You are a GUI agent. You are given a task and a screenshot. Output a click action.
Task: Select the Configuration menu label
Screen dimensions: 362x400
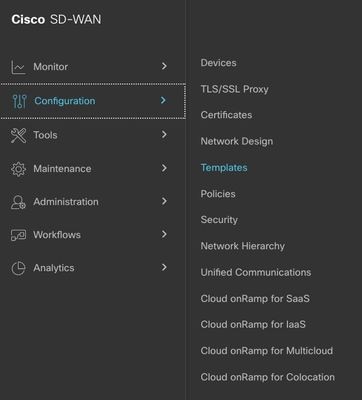tap(65, 101)
